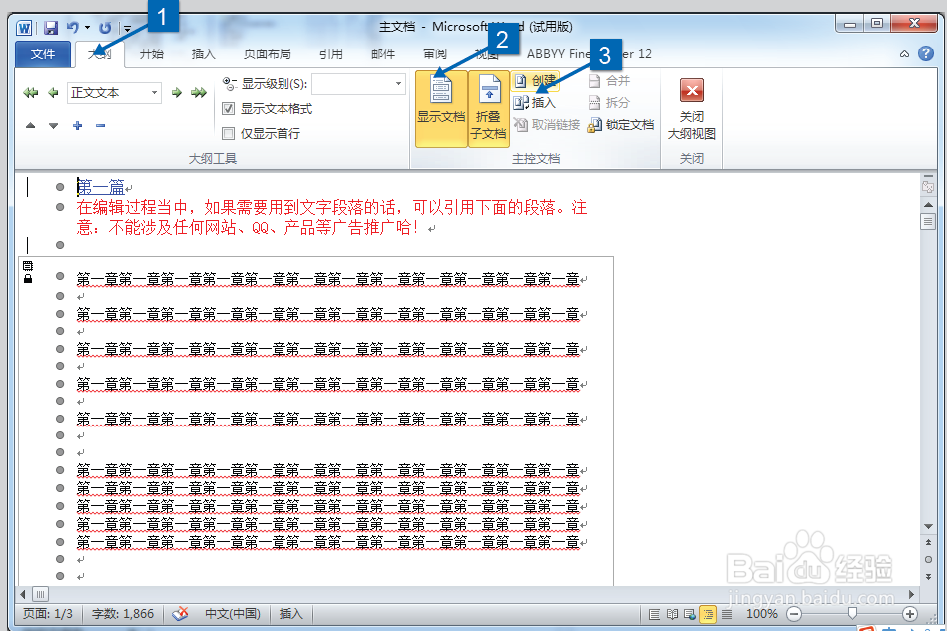Click the Word application icon in title bar
This screenshot has width=947, height=631.
click(x=24, y=28)
